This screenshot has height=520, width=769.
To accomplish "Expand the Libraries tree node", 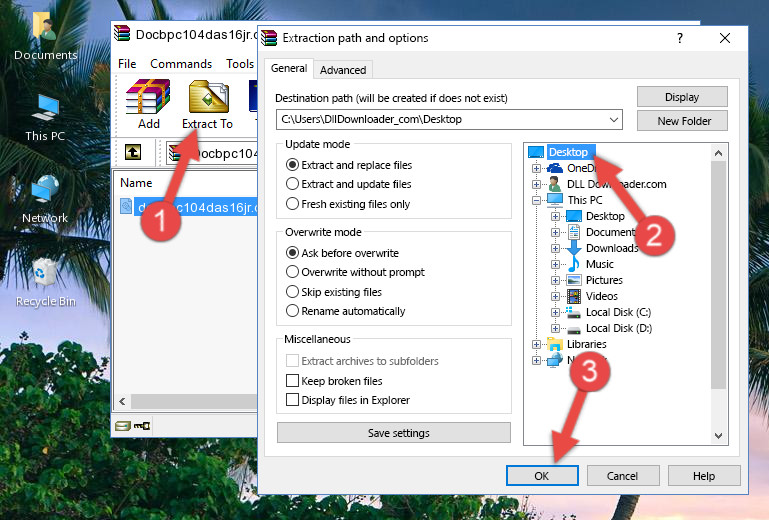I will [x=536, y=344].
